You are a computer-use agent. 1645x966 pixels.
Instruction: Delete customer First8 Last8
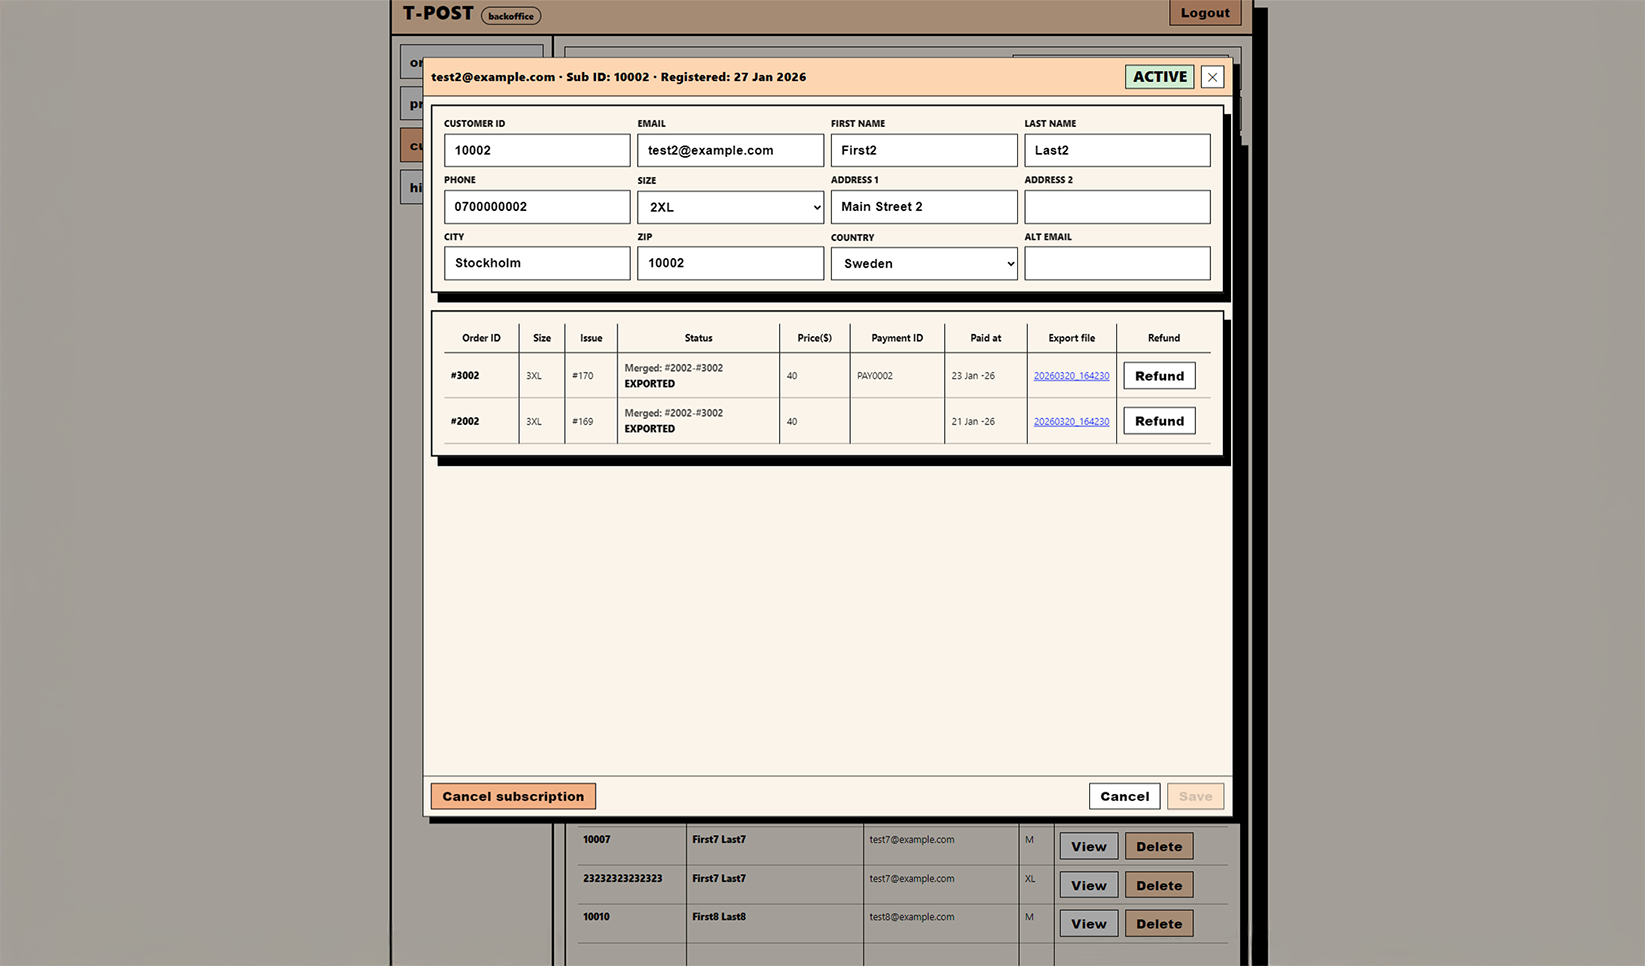tap(1158, 923)
